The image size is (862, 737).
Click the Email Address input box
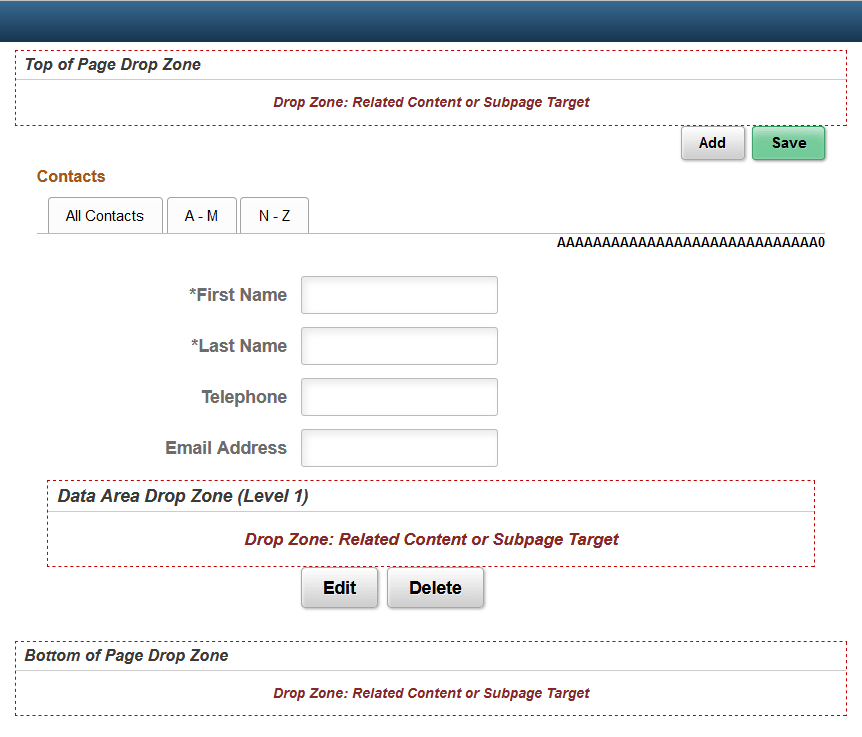(x=399, y=447)
